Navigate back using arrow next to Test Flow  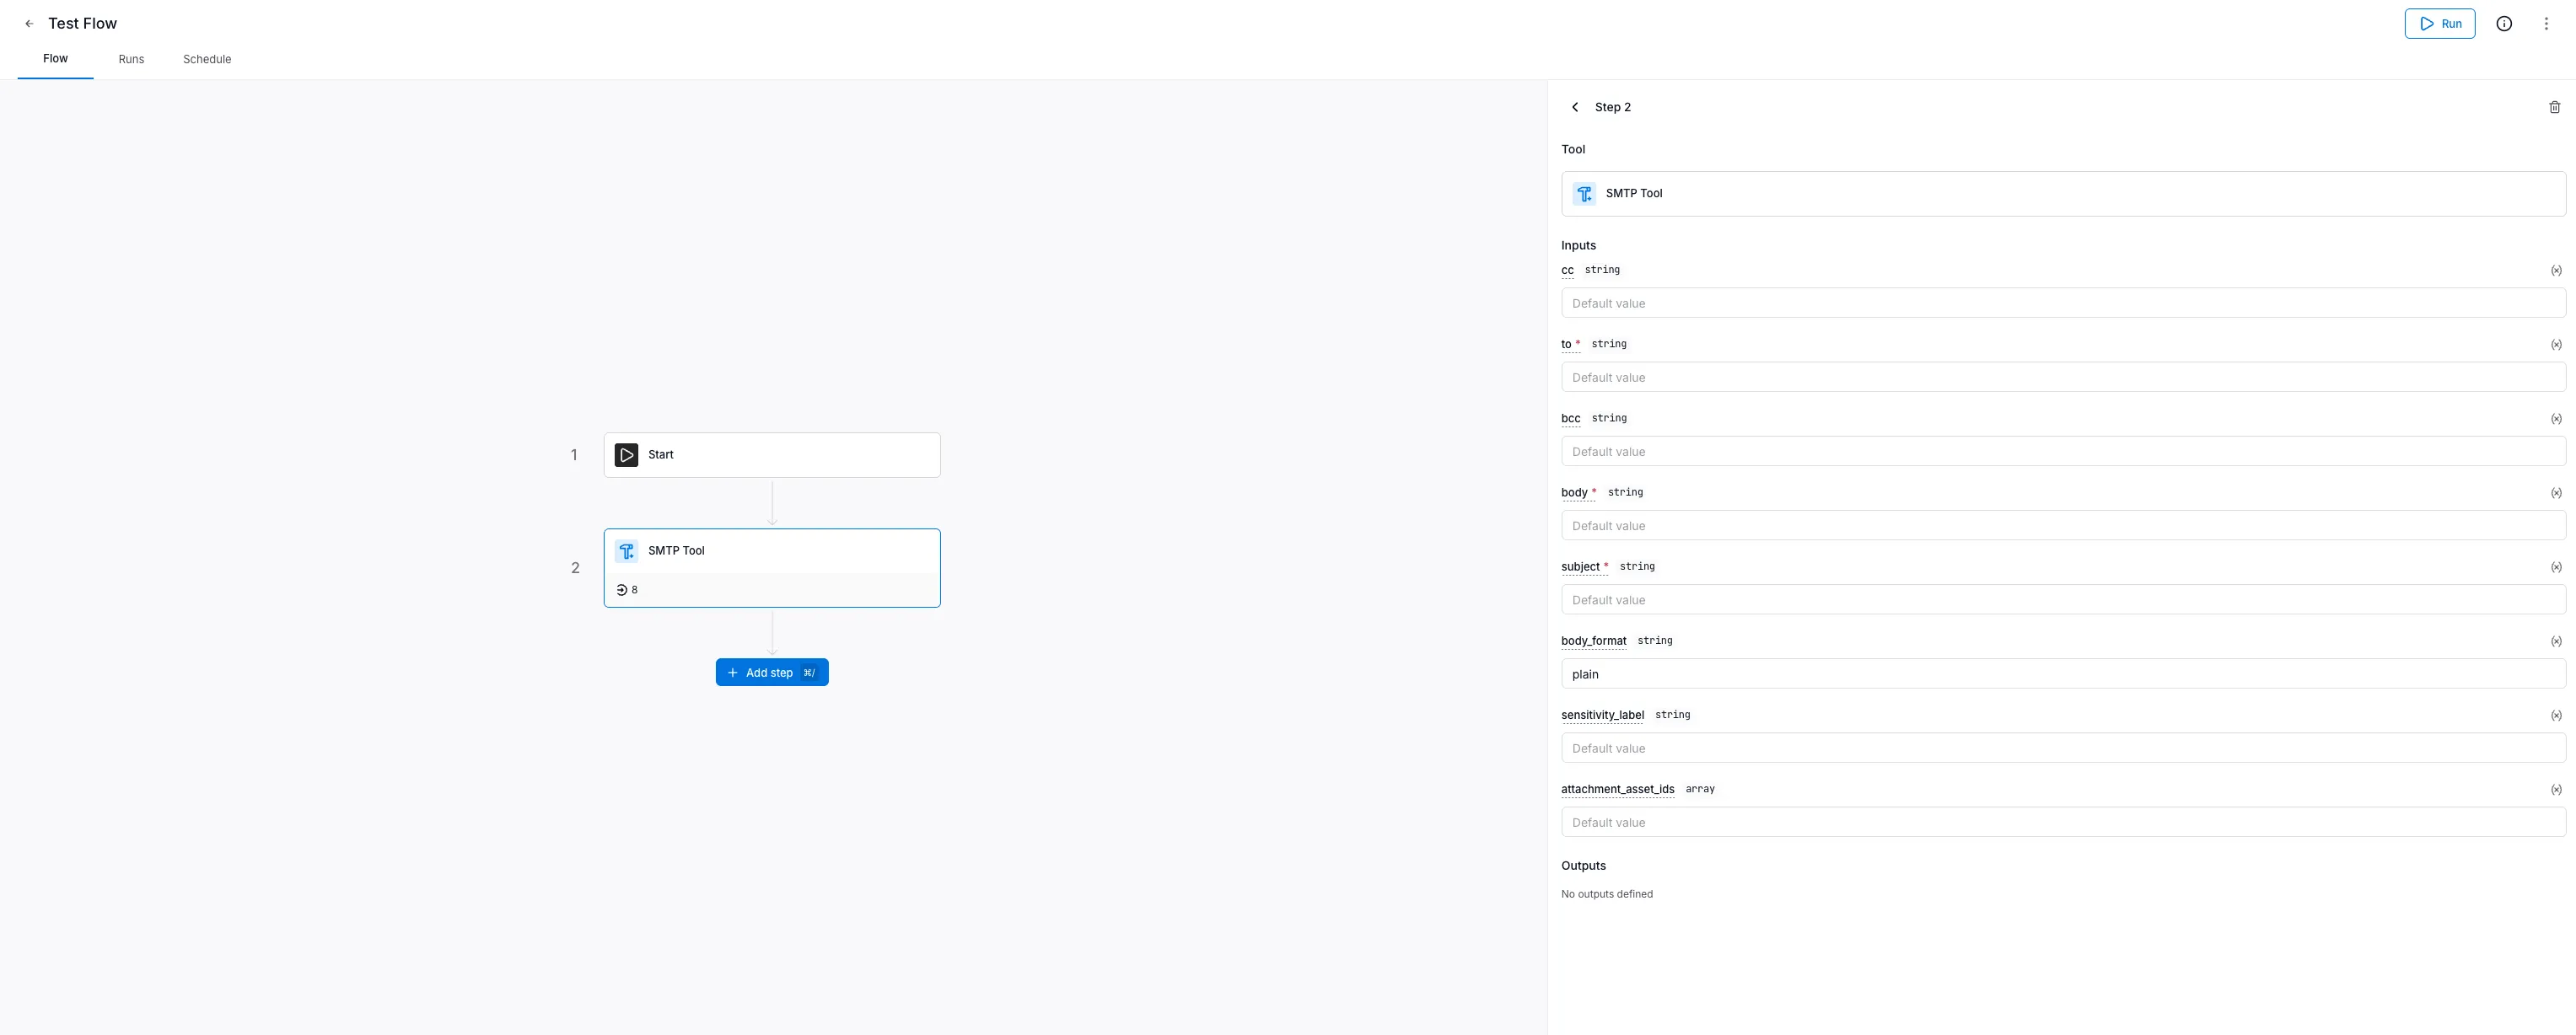coord(28,23)
